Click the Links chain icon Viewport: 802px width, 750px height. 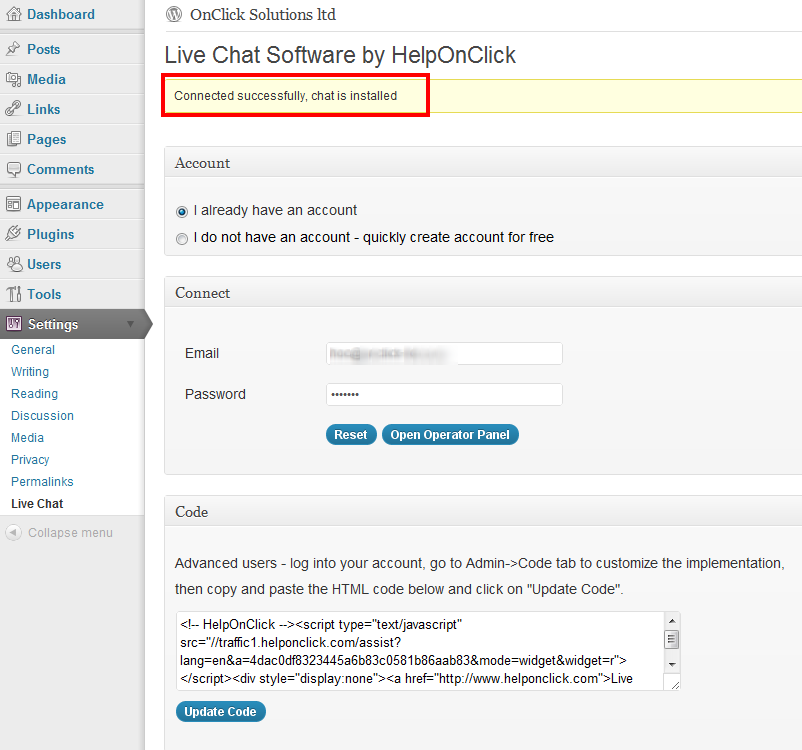click(13, 109)
